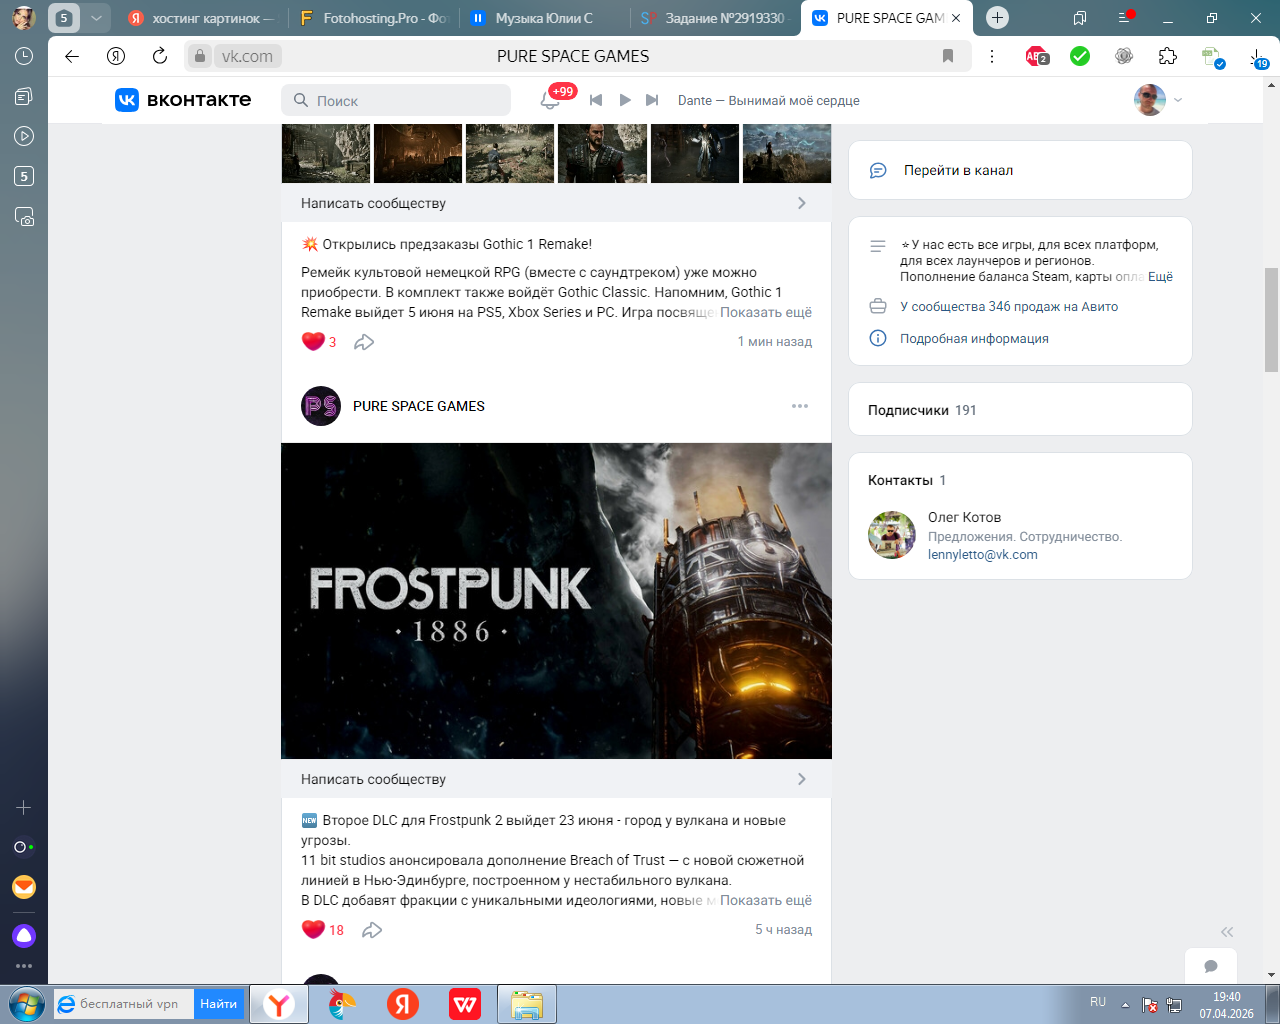Click the PURE SPACE GAMES post avatar
The height and width of the screenshot is (1024, 1280).
point(321,406)
